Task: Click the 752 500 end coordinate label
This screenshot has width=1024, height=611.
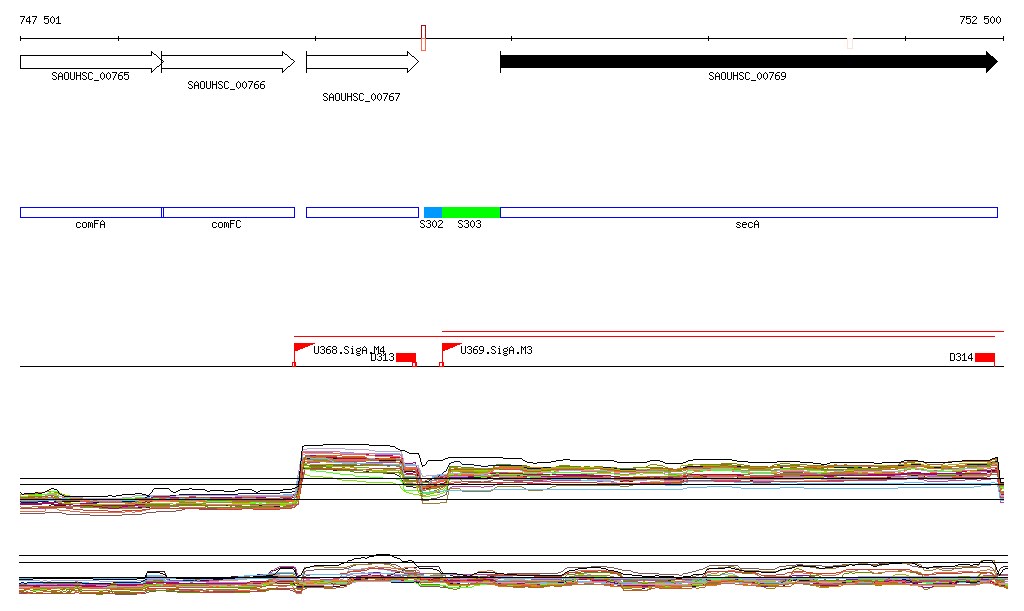Action: coord(980,20)
